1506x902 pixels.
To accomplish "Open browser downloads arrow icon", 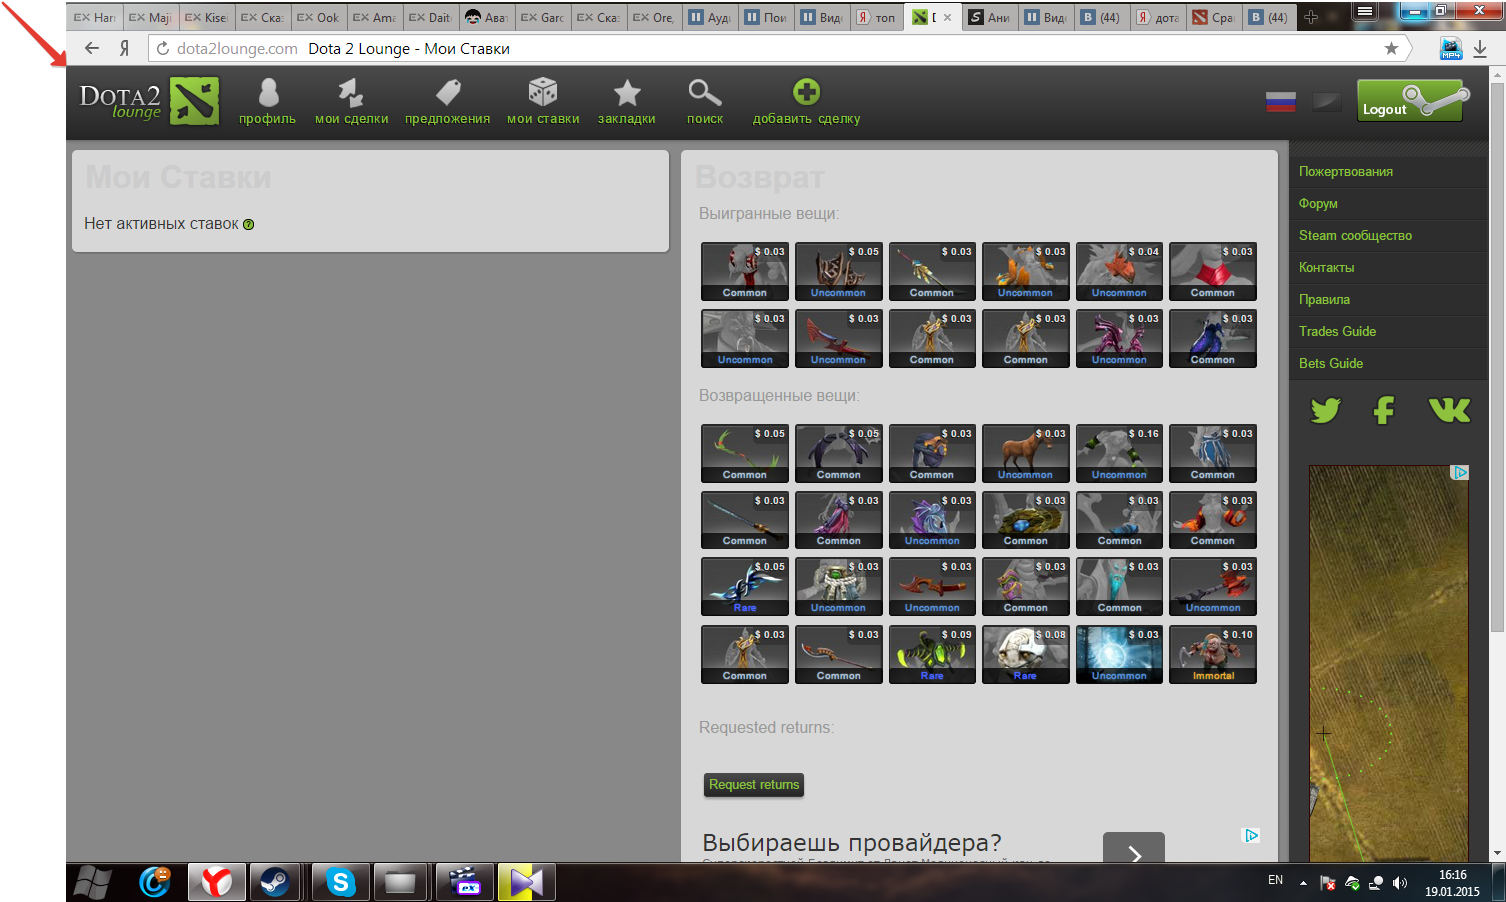I will tap(1481, 48).
